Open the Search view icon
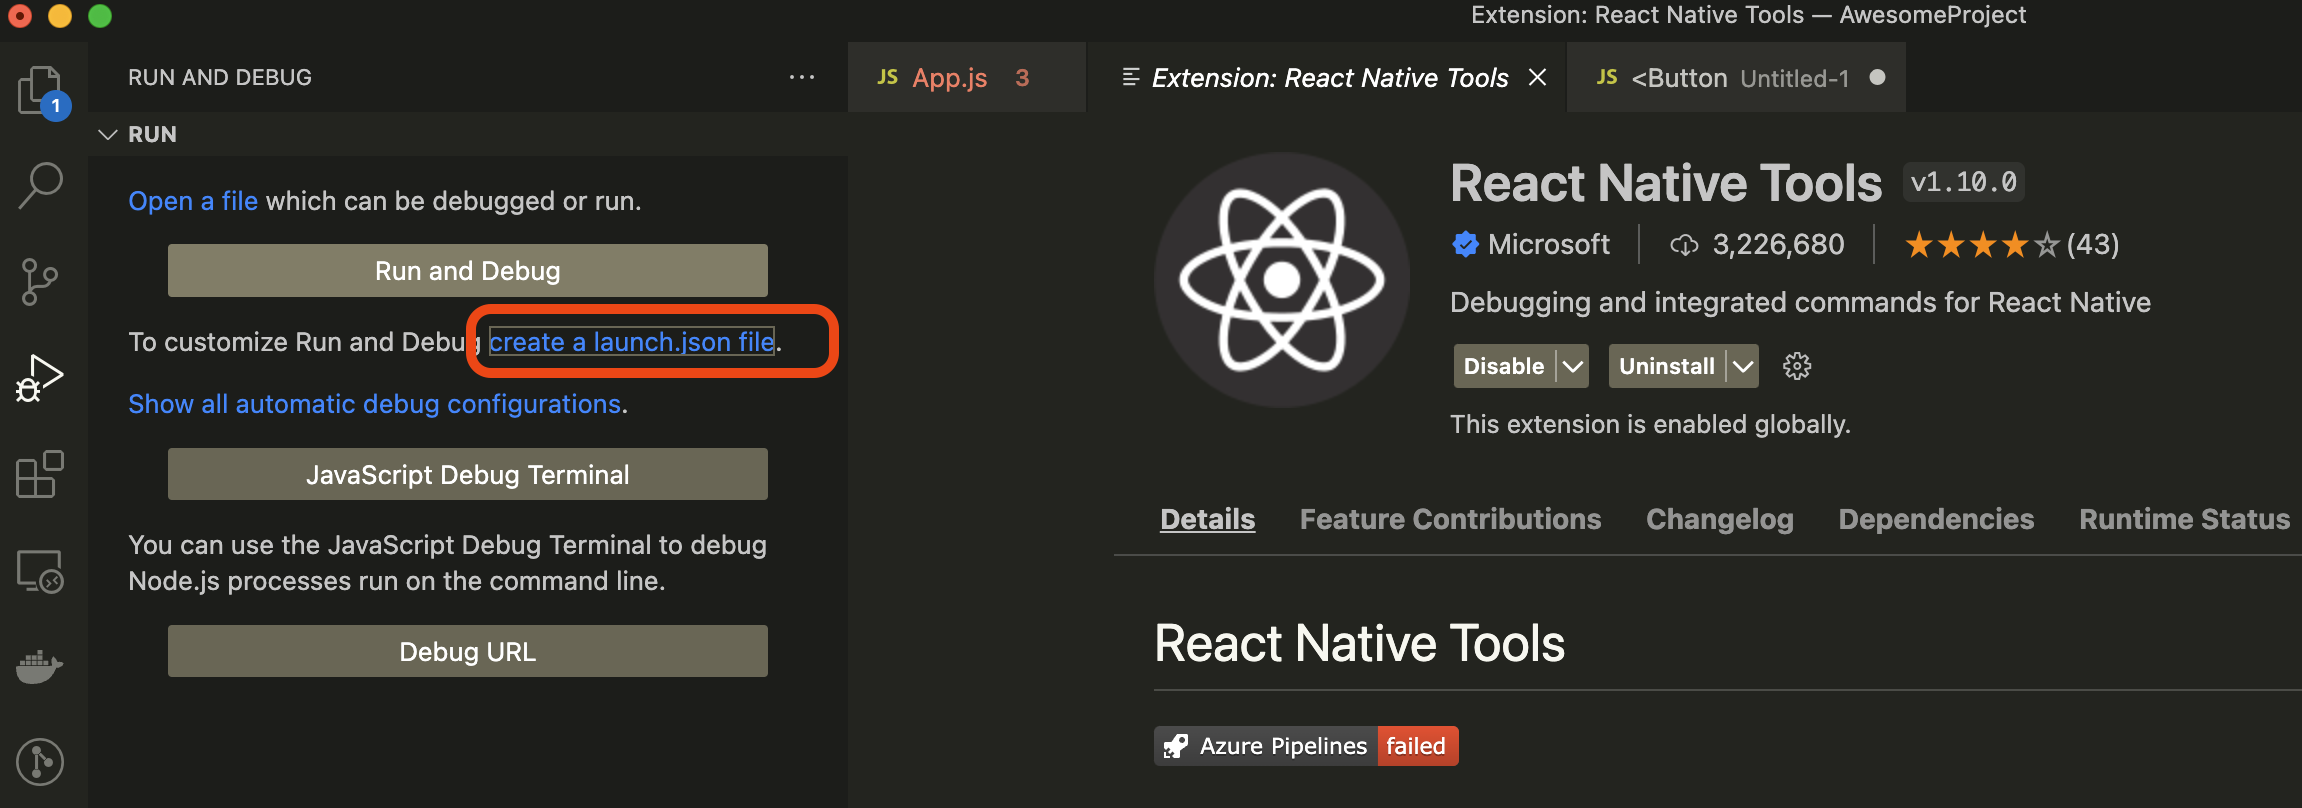 pyautogui.click(x=40, y=185)
